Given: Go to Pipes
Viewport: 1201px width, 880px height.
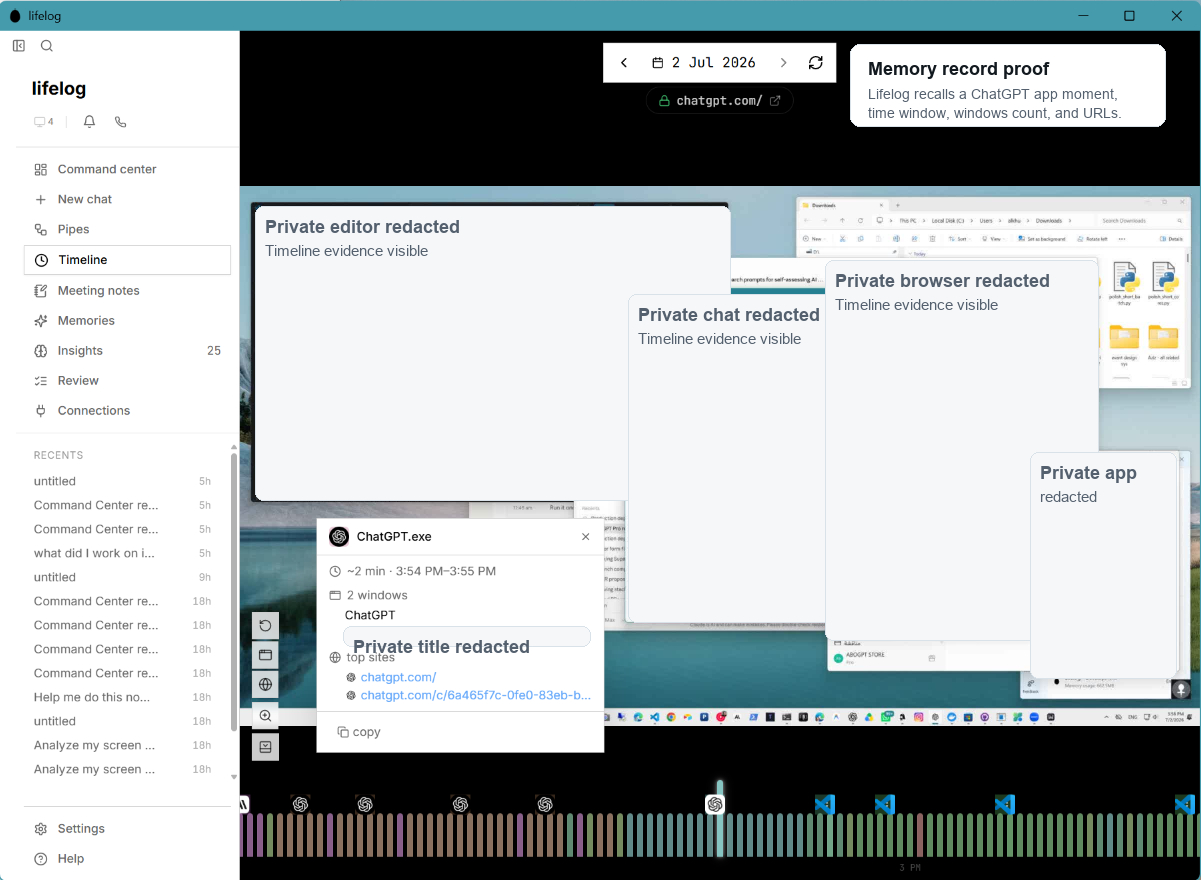Looking at the screenshot, I should click(x=127, y=229).
